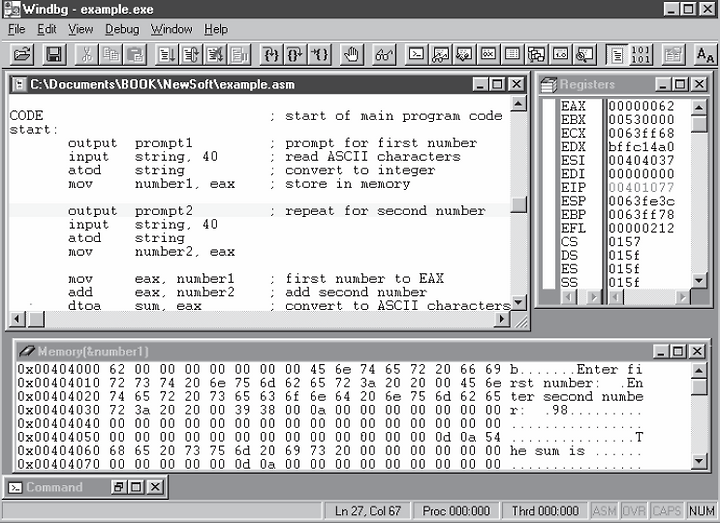Click memory row address 0x00404060
Viewport: 720px width, 523px height.
[59, 450]
